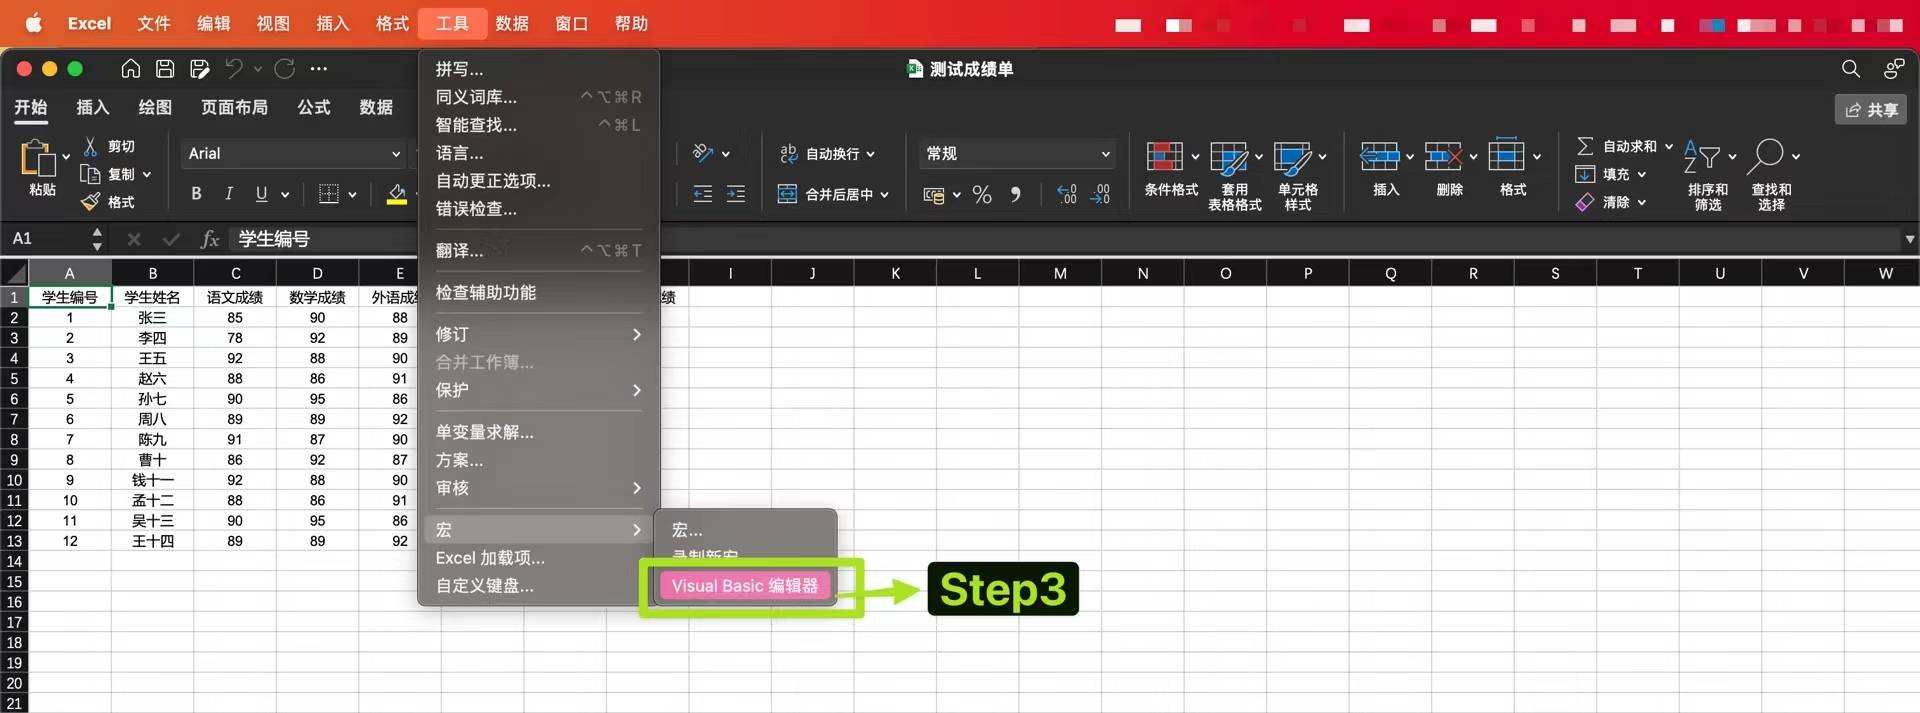Image resolution: width=1920 pixels, height=713 pixels.
Task: Click the Share (共享) button
Action: point(1871,109)
